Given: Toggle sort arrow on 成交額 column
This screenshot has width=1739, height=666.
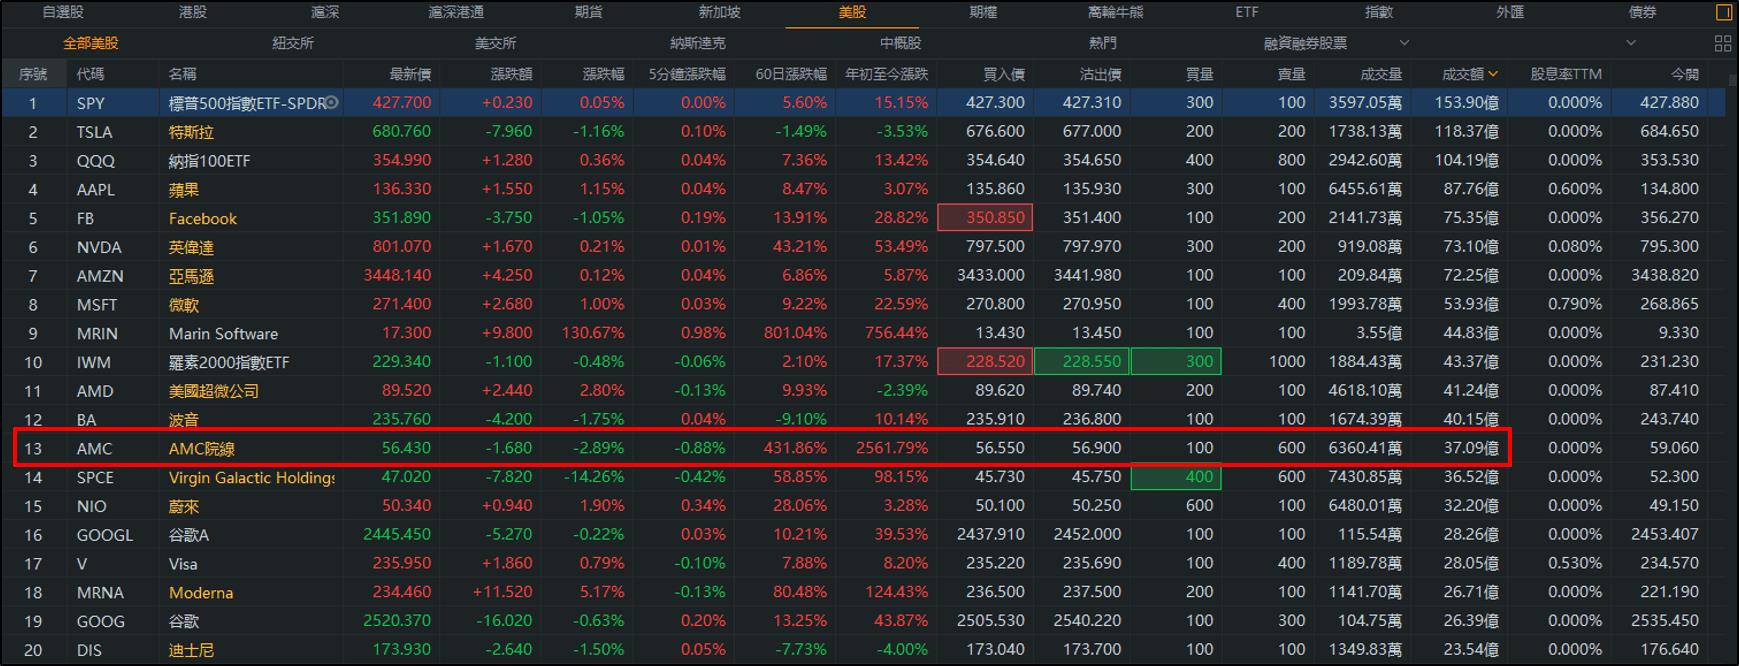Looking at the screenshot, I should (1493, 74).
